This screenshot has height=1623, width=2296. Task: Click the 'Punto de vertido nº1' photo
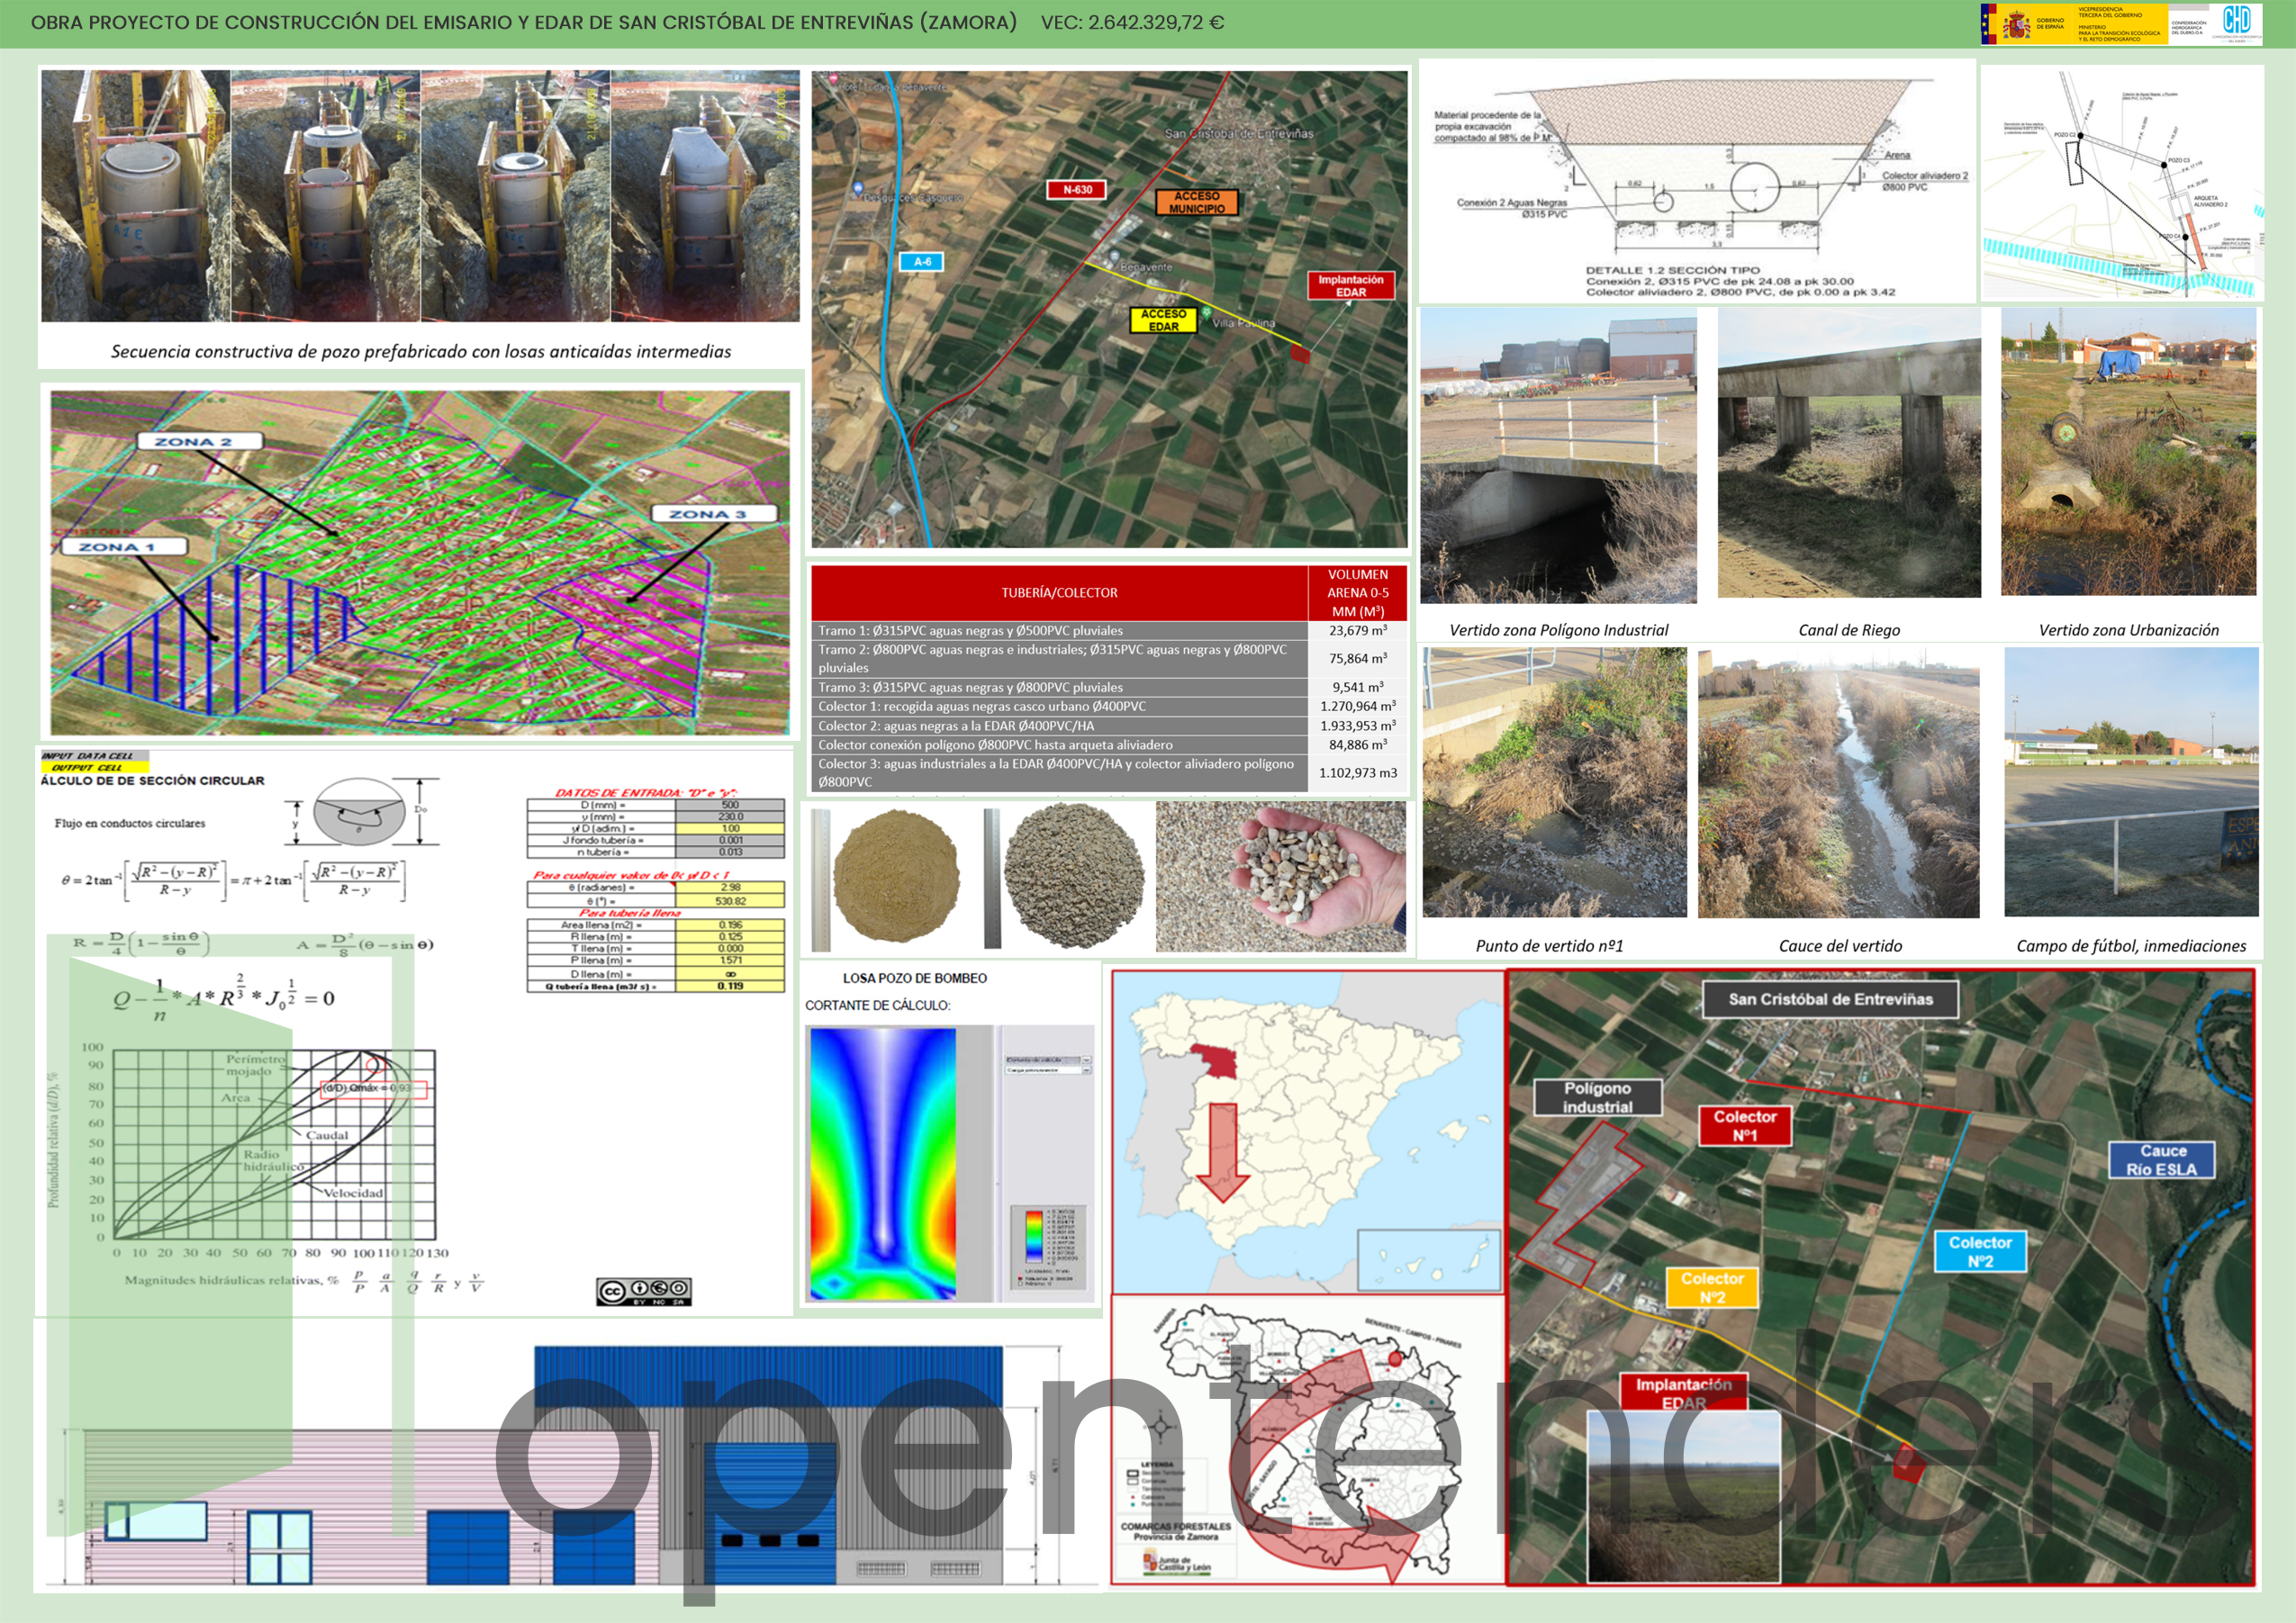point(1554,782)
